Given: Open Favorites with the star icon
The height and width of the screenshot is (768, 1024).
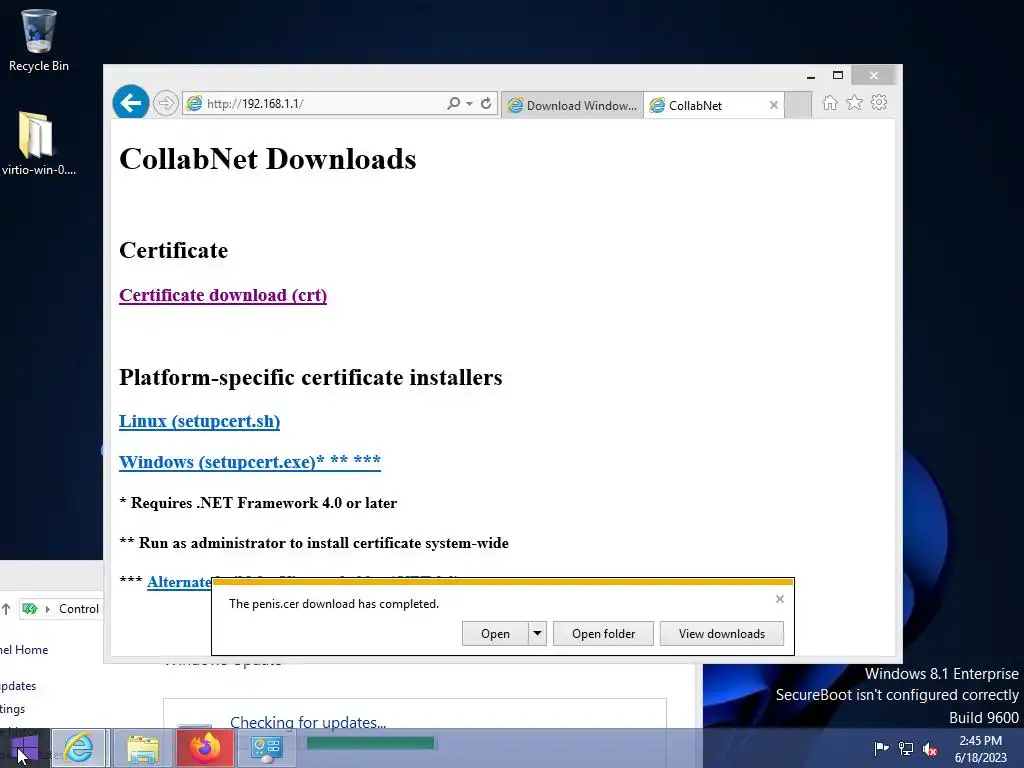Looking at the screenshot, I should (854, 103).
